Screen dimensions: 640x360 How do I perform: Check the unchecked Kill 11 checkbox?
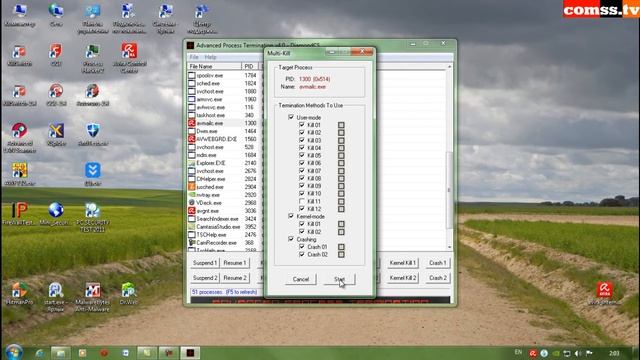tap(302, 201)
